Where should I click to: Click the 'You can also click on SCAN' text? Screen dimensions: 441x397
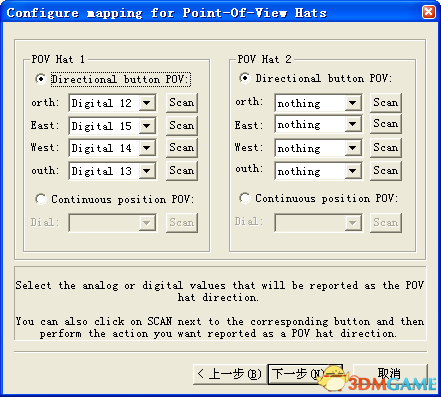220,327
